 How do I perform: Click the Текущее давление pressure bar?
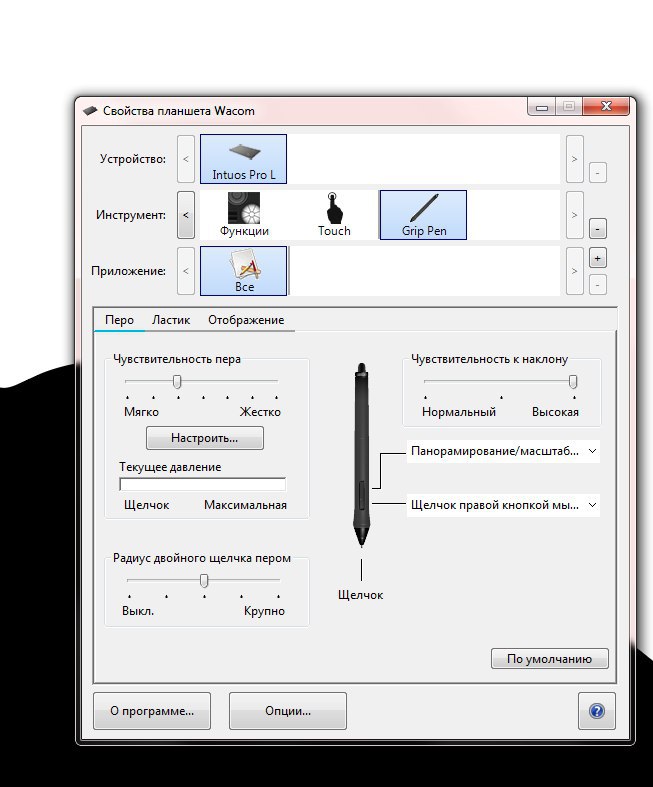pos(203,484)
